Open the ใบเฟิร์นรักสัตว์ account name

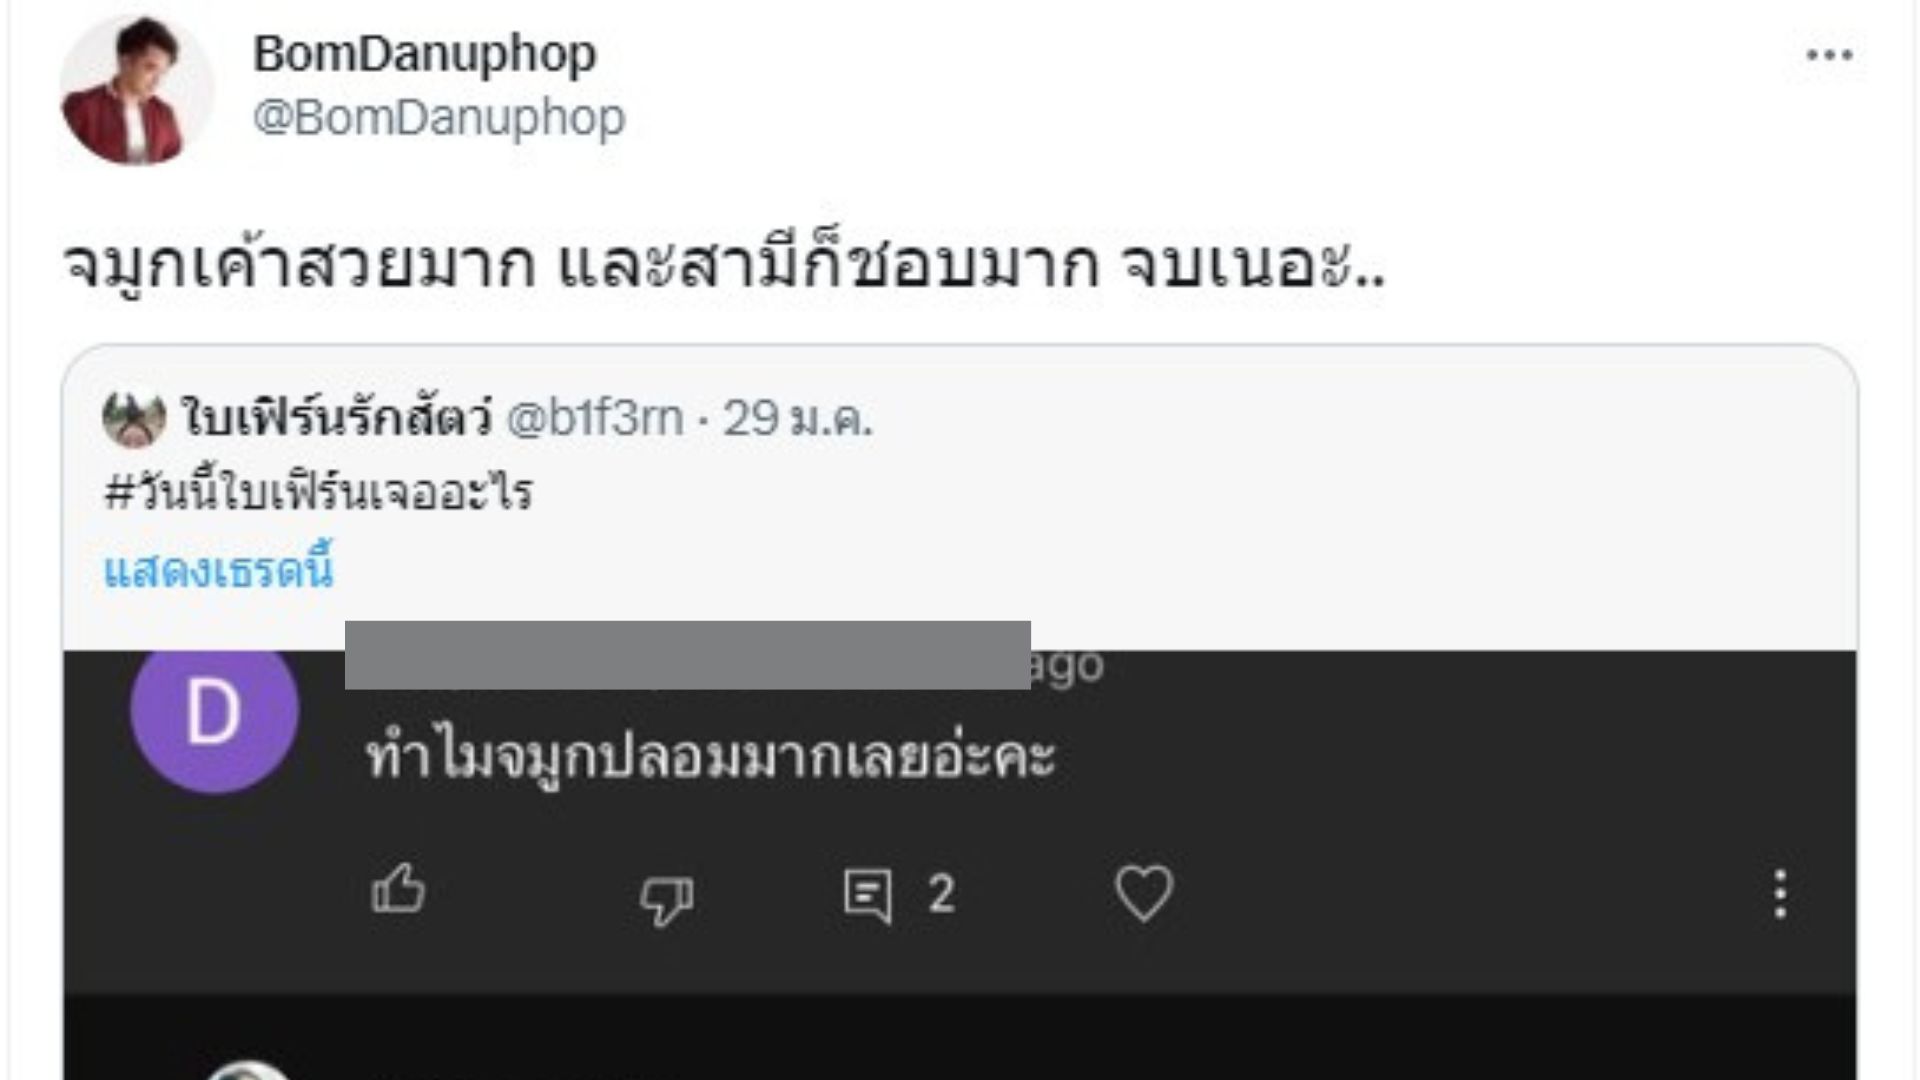click(x=337, y=418)
